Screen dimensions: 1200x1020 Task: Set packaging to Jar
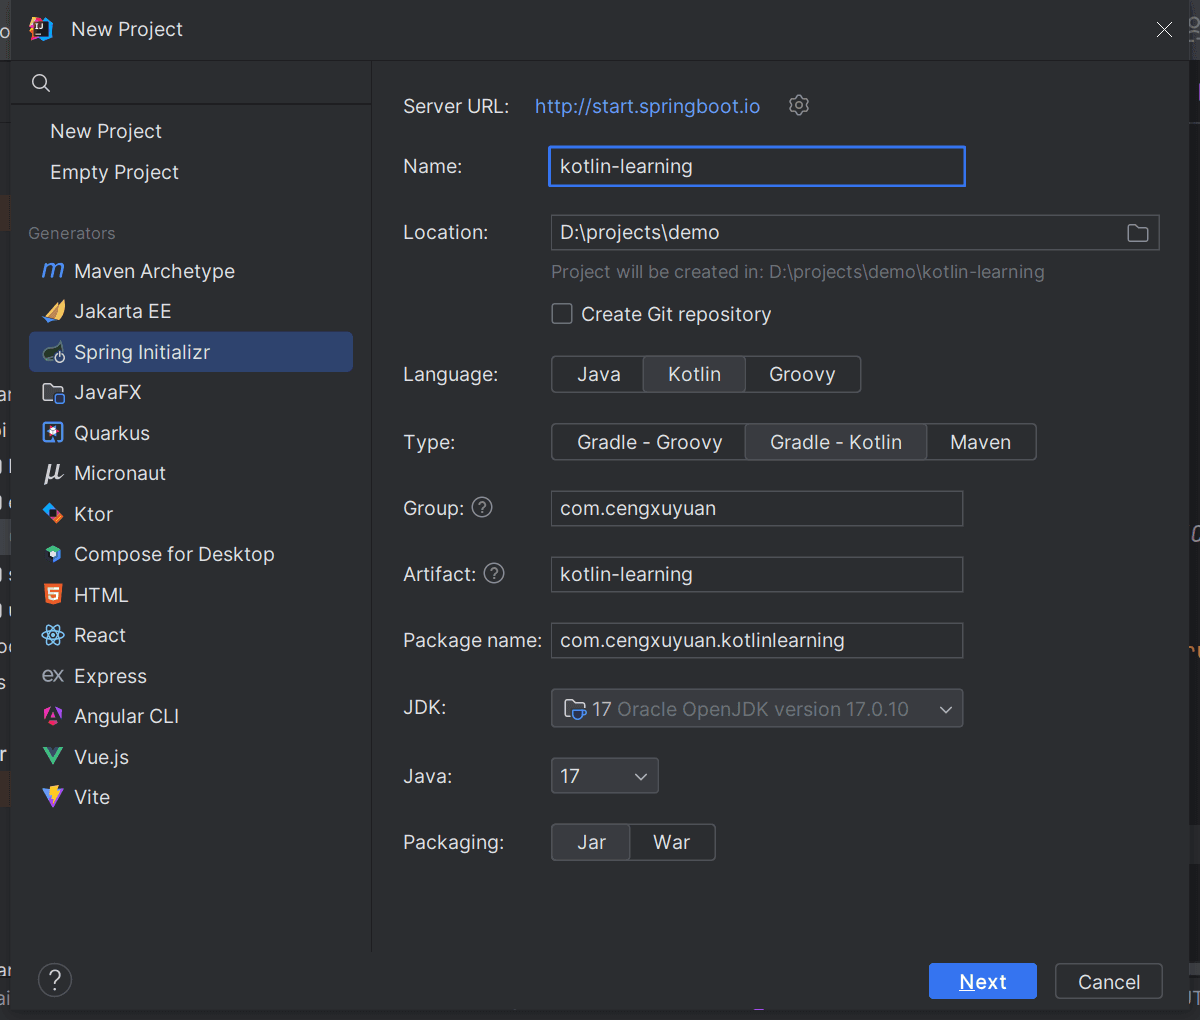[591, 842]
